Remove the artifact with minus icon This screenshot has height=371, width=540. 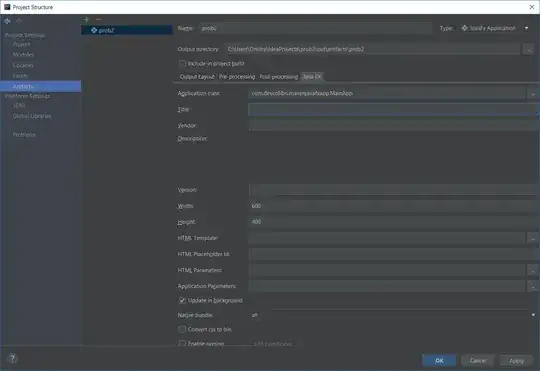[x=98, y=20]
